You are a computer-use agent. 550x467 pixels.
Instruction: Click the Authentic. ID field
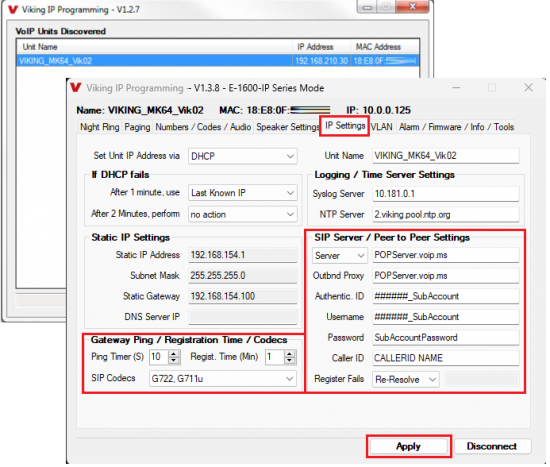coord(445,296)
